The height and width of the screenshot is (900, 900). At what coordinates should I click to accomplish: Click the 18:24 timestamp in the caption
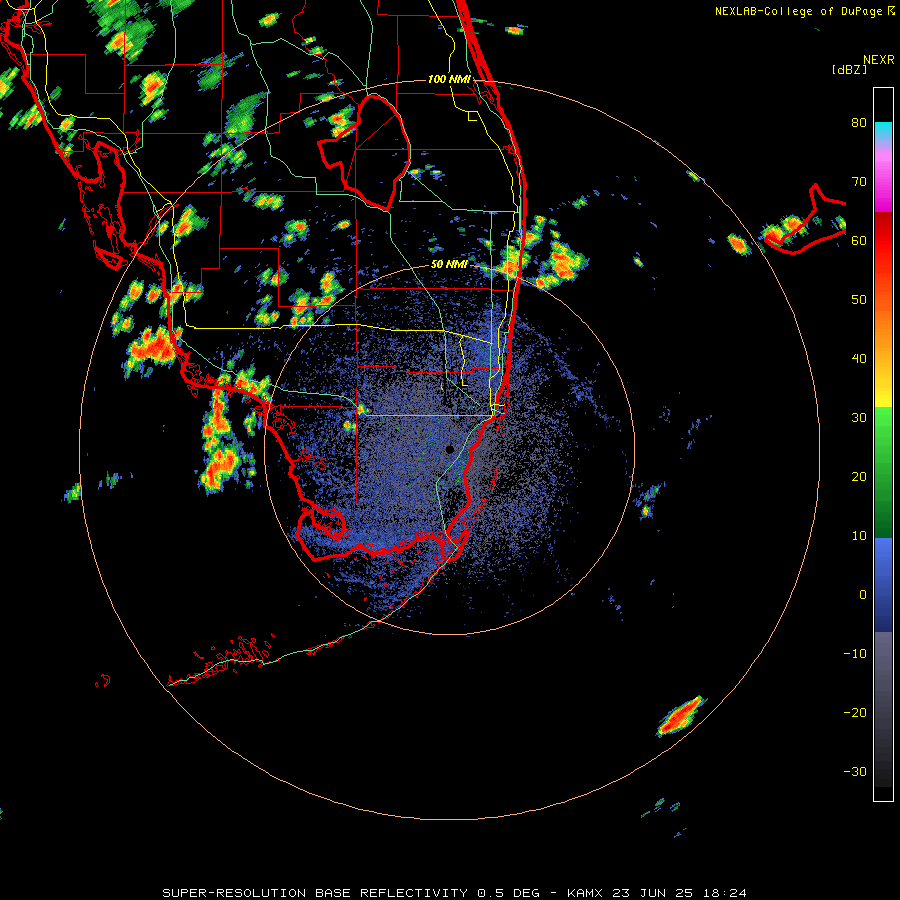725,893
